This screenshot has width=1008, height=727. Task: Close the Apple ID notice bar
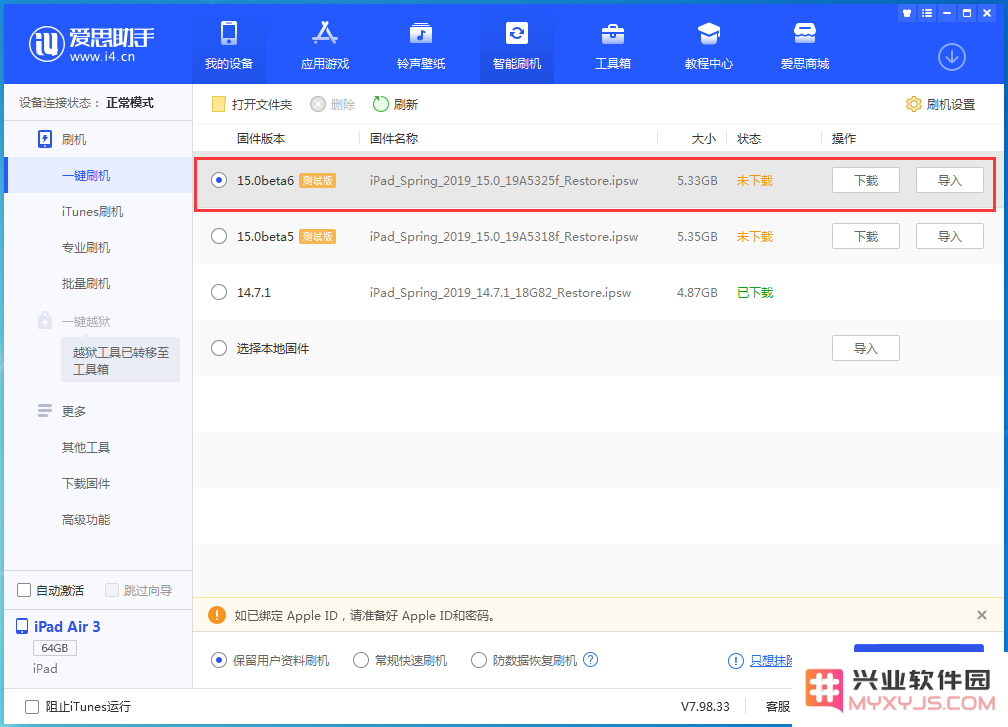(982, 615)
